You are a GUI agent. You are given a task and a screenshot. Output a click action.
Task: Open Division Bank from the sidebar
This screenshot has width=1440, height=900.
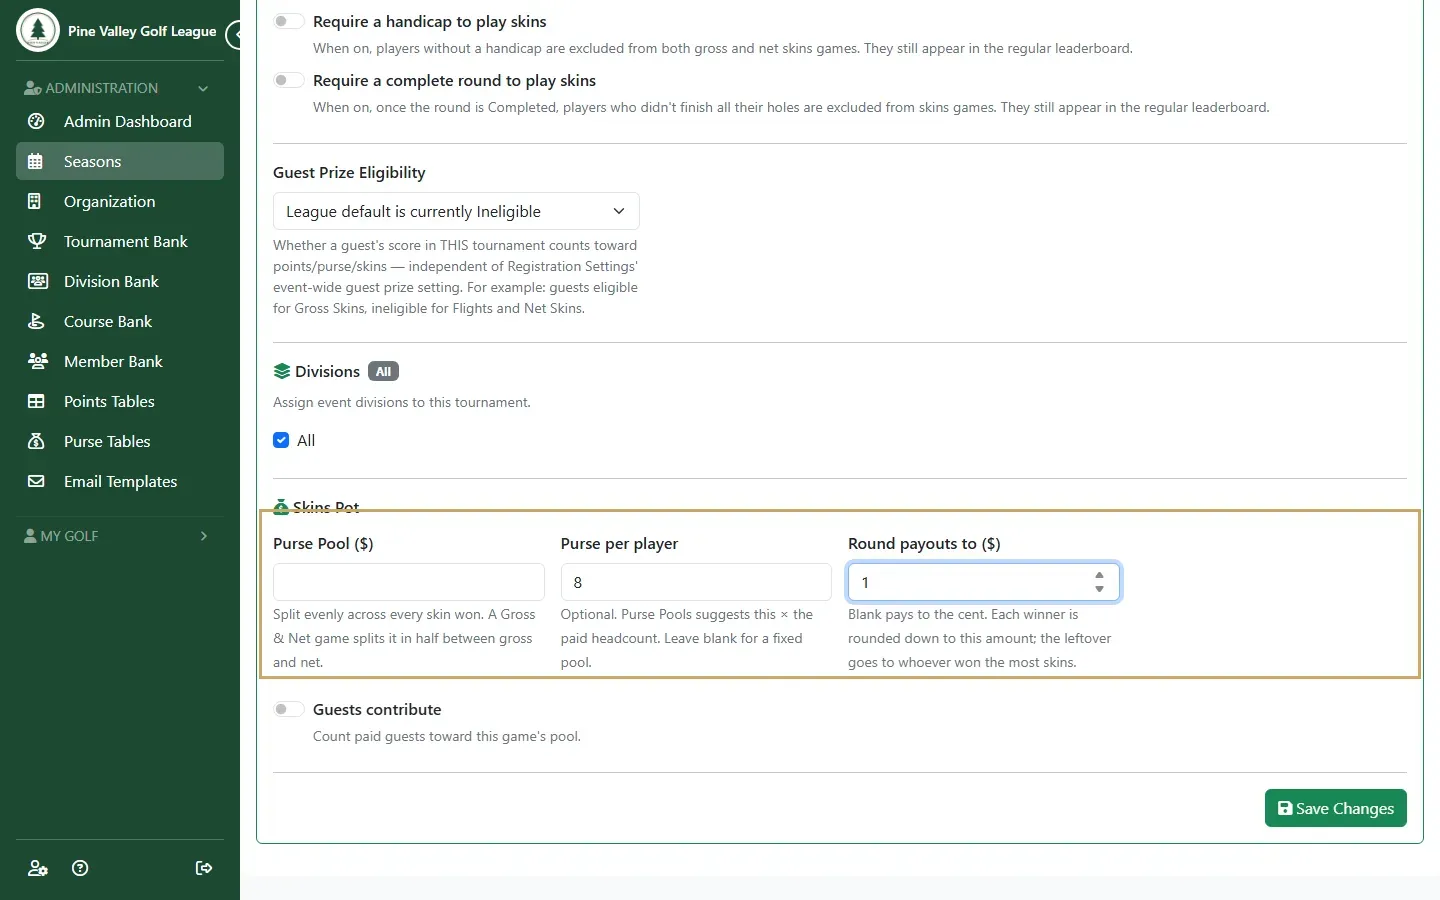click(120, 281)
